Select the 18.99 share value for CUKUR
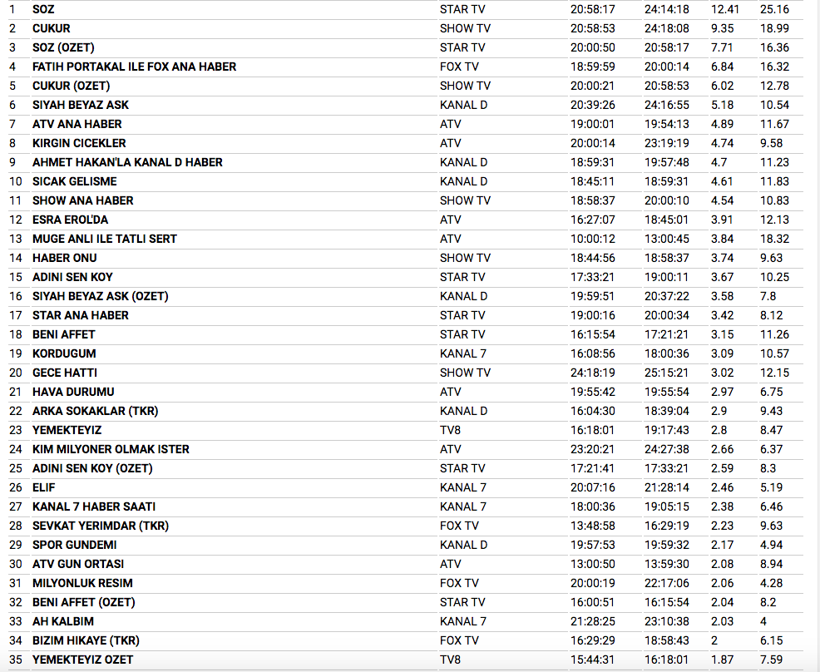 (x=774, y=29)
